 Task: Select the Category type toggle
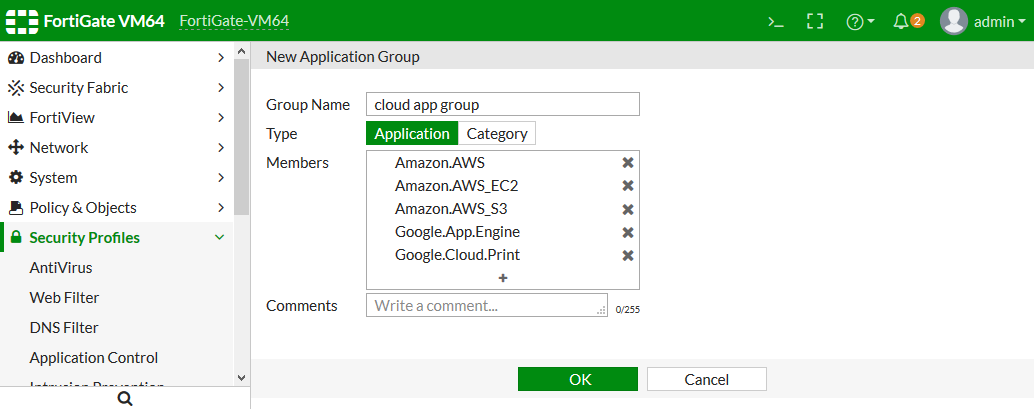(497, 134)
